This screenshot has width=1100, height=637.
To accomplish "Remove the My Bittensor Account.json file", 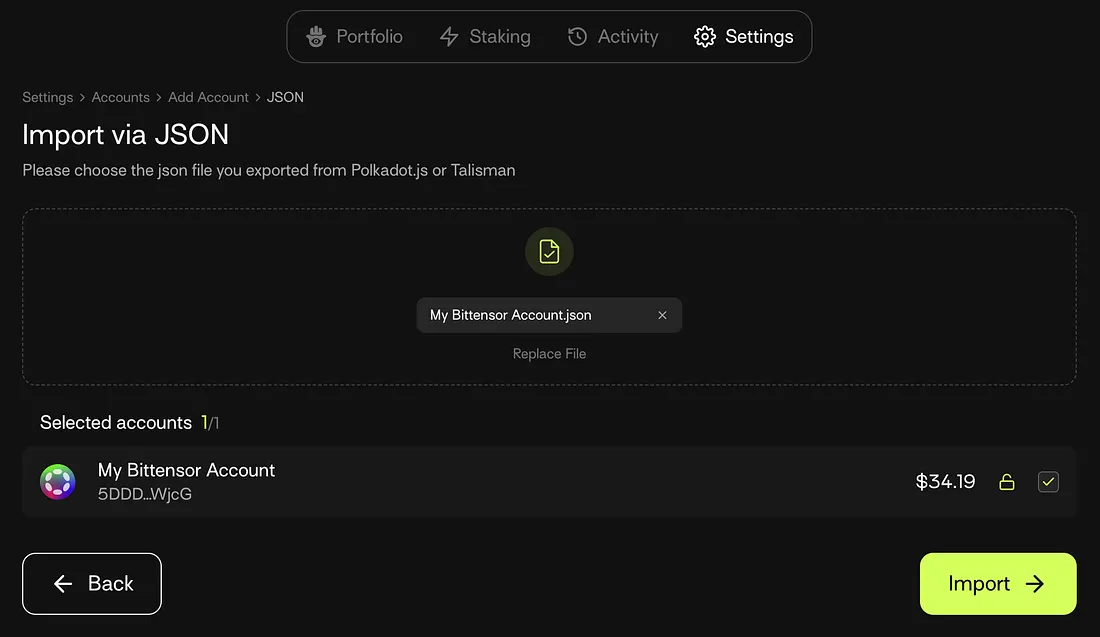I will (662, 315).
